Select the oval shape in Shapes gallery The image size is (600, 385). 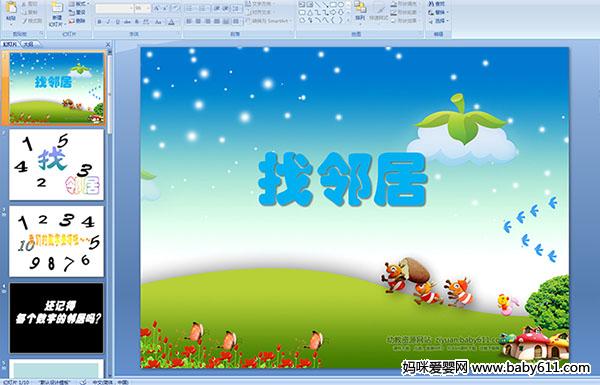341,4
